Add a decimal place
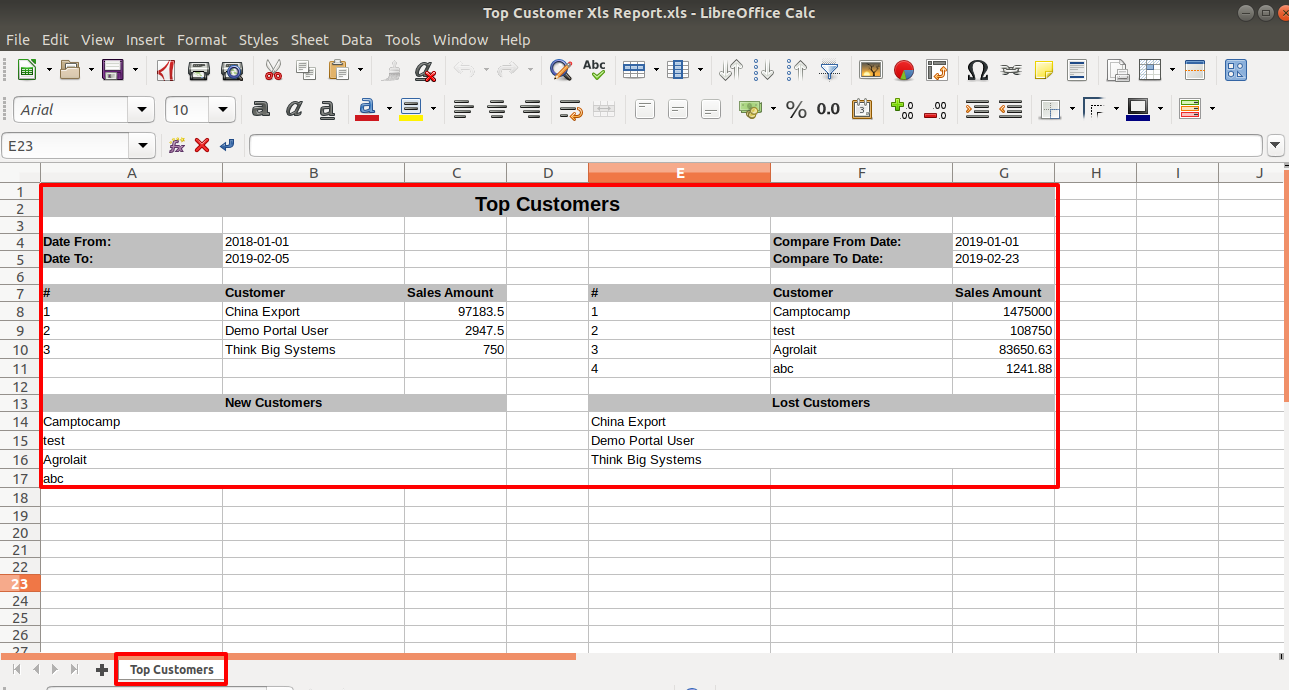Screen dimensions: 1289x690 tap(902, 109)
